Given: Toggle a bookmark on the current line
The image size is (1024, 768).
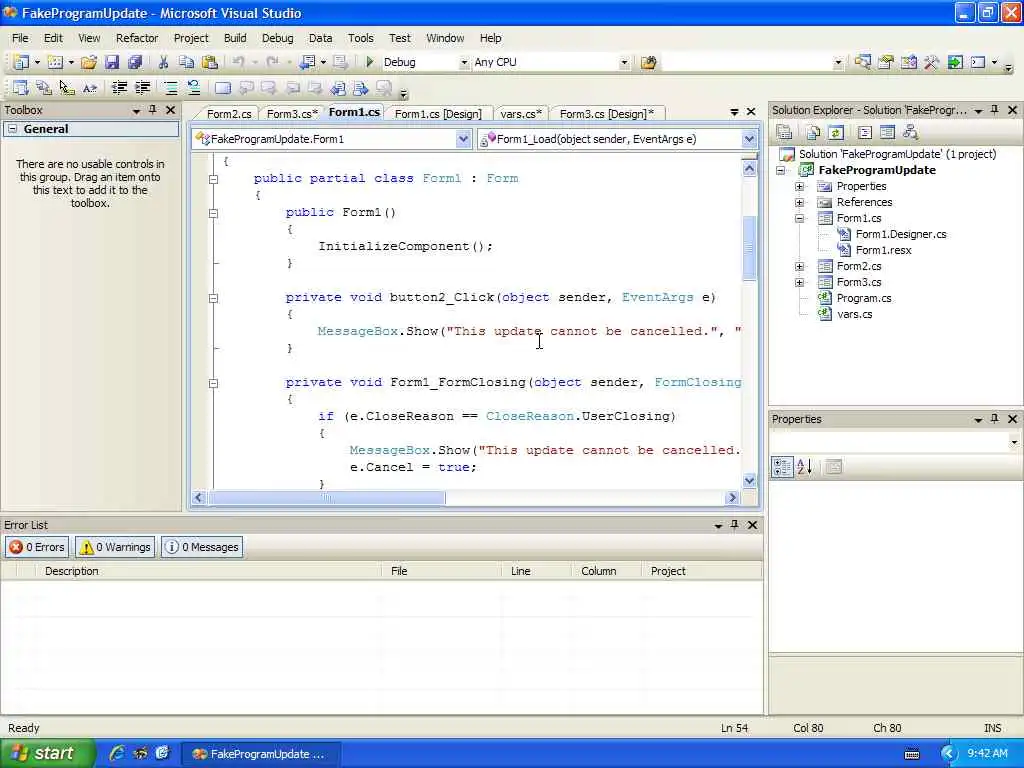Looking at the screenshot, I should pyautogui.click(x=223, y=88).
